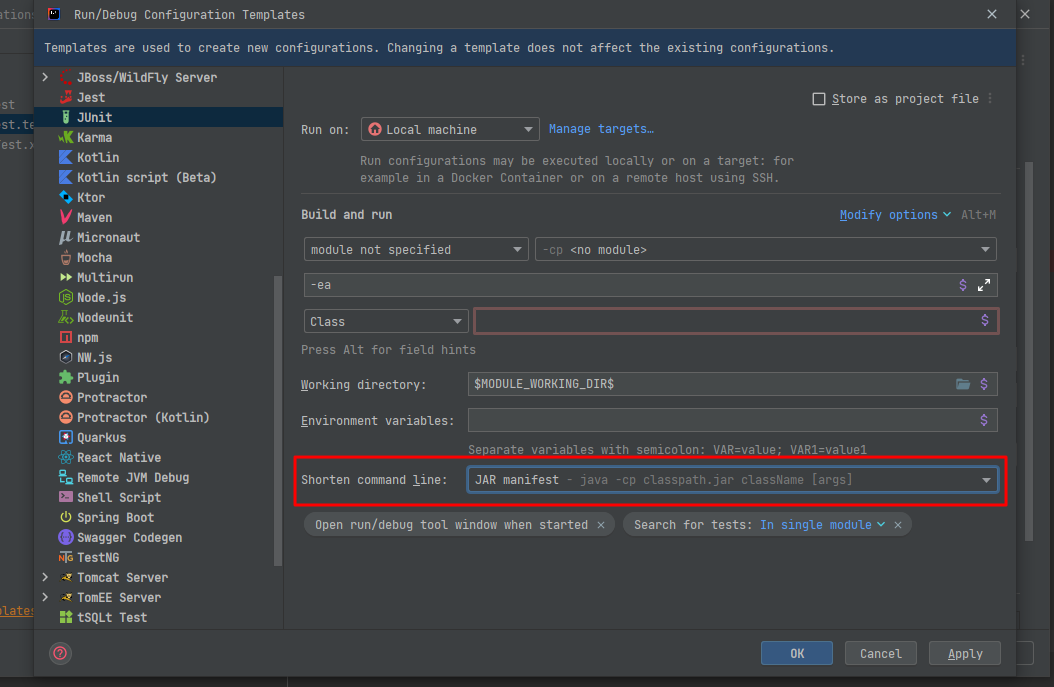Expand the VM options field editor
The image size is (1054, 687).
984,285
